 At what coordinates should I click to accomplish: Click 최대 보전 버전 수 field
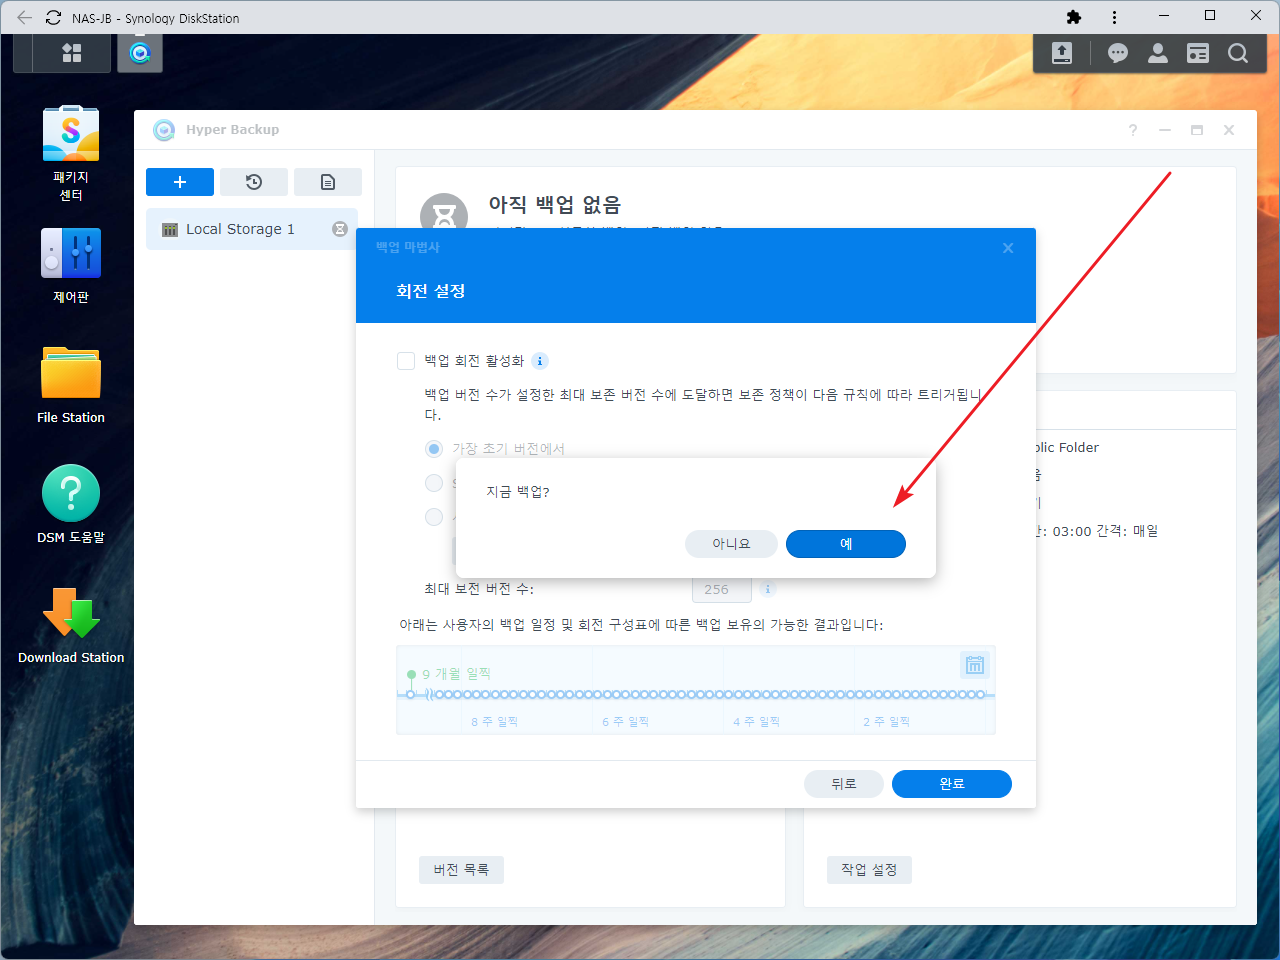point(721,590)
